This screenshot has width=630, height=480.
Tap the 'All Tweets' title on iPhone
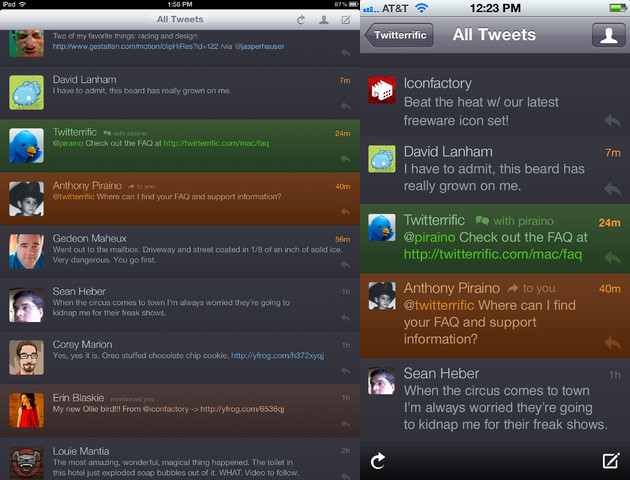click(x=494, y=35)
